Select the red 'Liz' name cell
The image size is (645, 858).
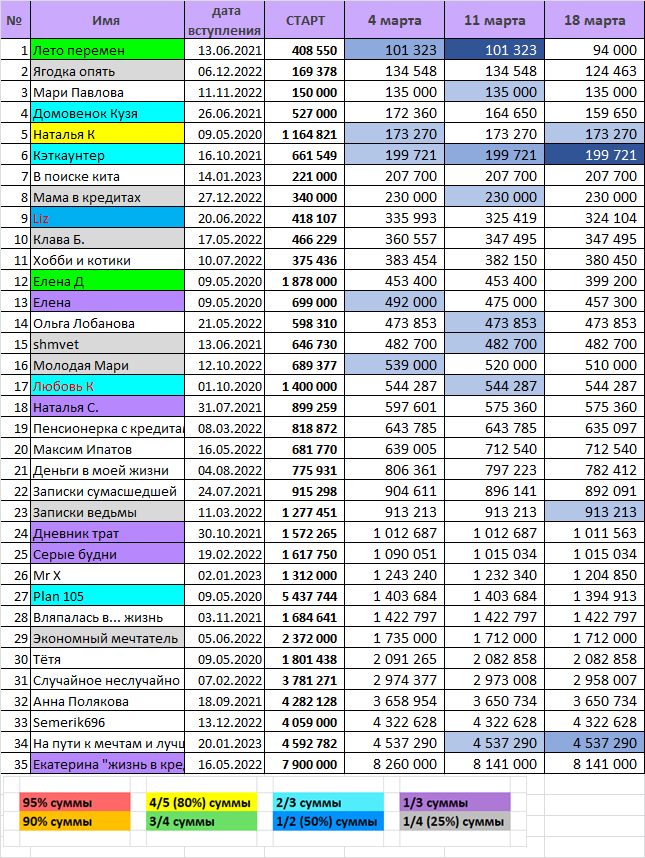(107, 218)
